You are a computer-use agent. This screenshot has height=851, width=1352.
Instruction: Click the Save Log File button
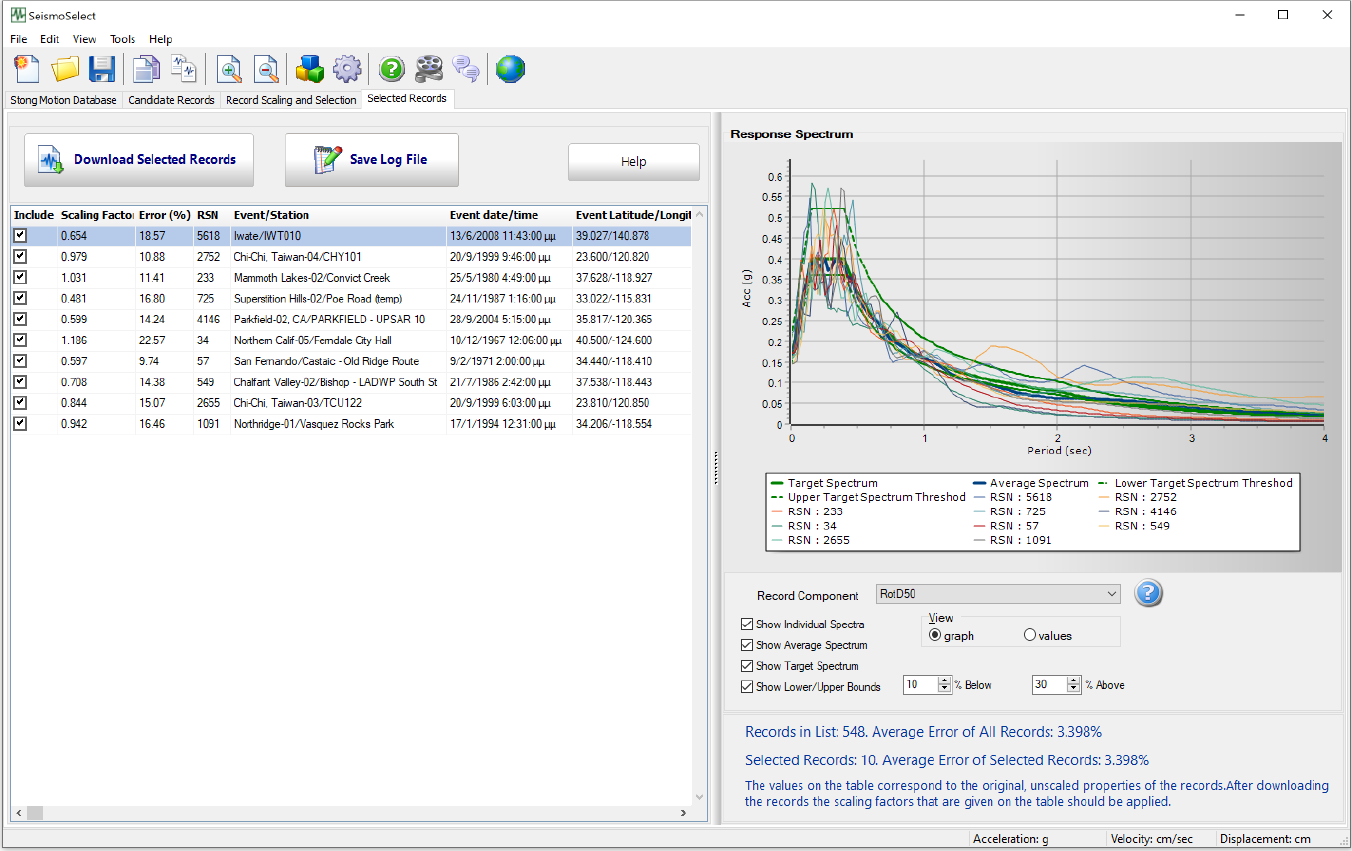372,160
